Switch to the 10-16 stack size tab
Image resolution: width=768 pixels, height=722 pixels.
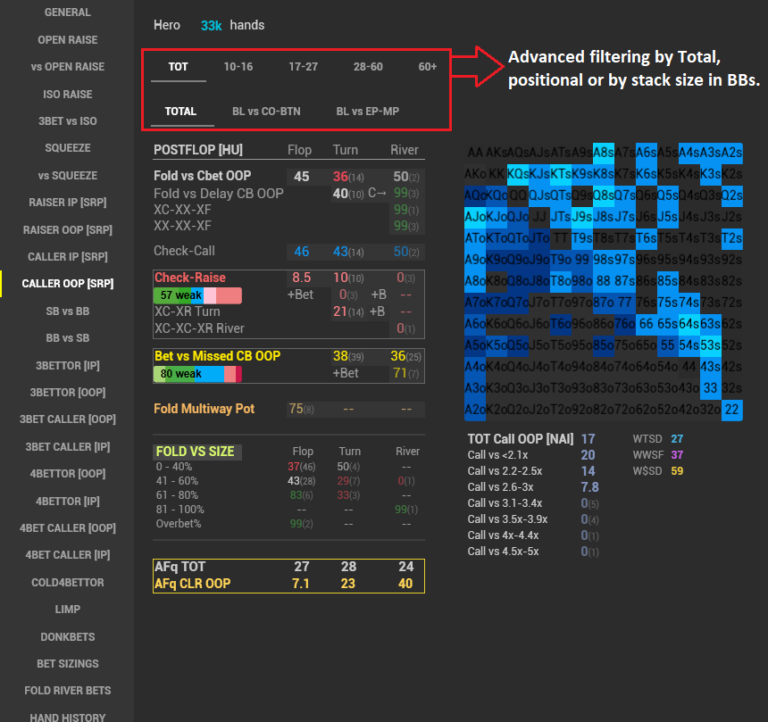point(238,67)
